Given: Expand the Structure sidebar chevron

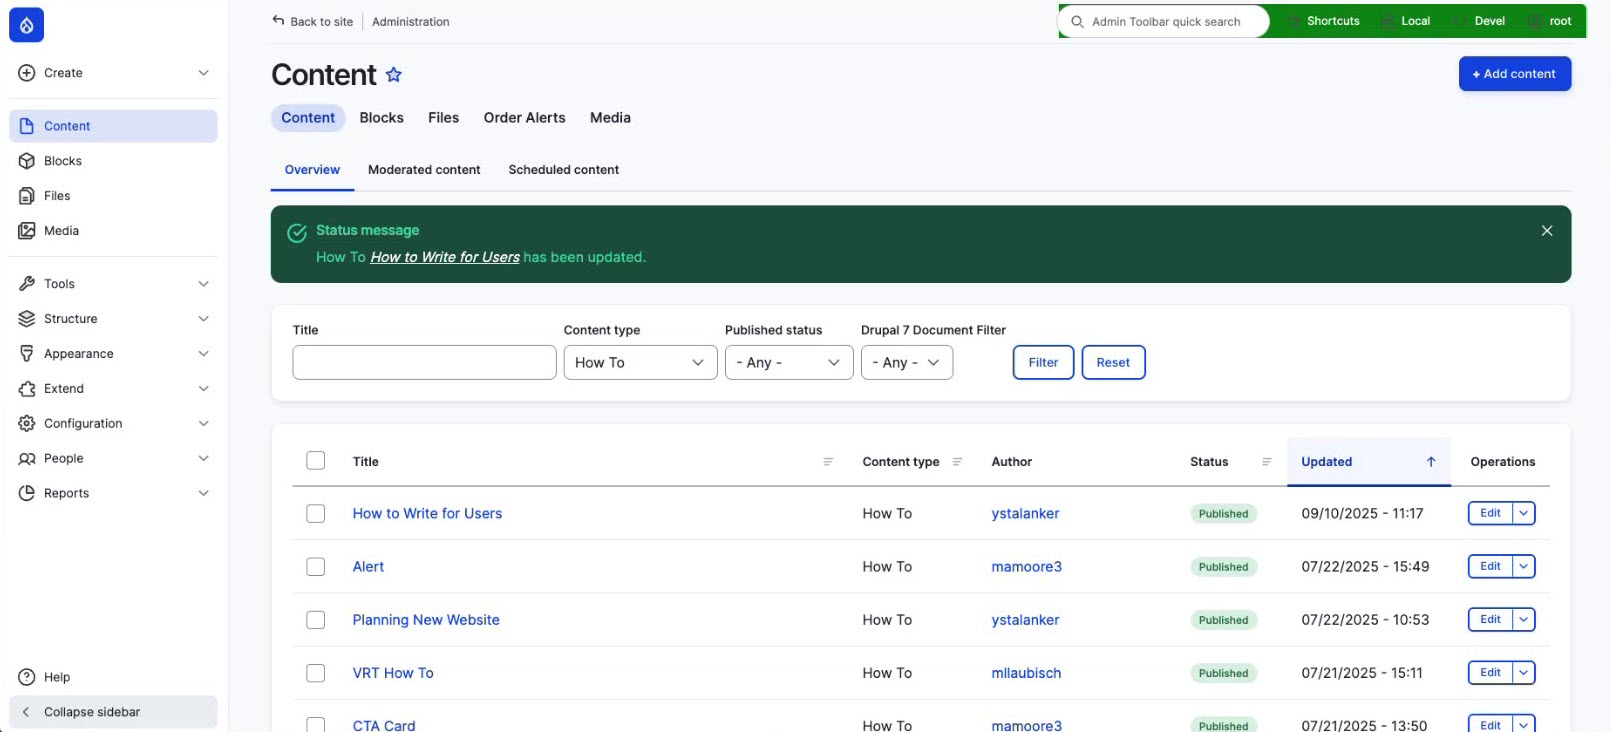Looking at the screenshot, I should 204,319.
